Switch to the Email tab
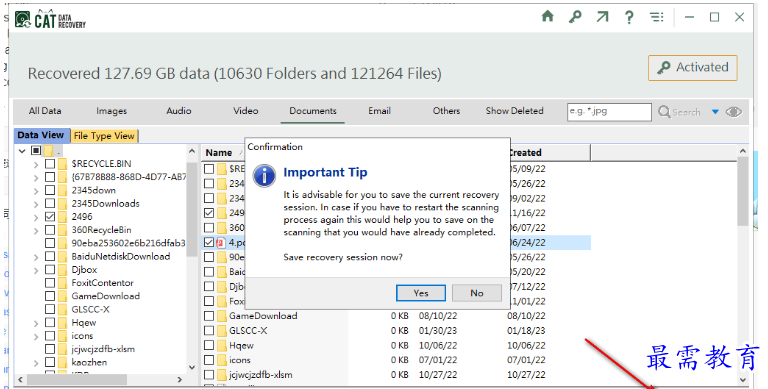Viewport: 768px width, 389px height. [x=380, y=111]
